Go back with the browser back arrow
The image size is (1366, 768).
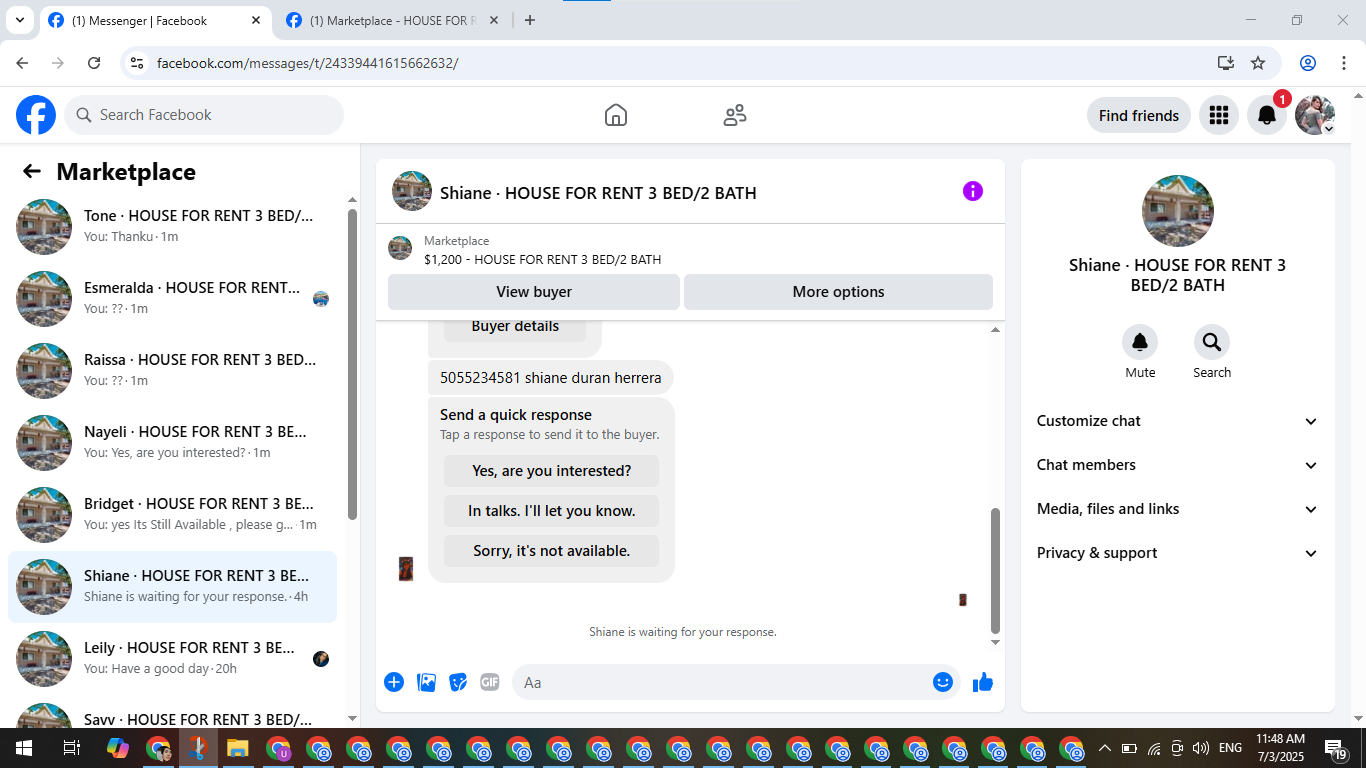[x=22, y=63]
